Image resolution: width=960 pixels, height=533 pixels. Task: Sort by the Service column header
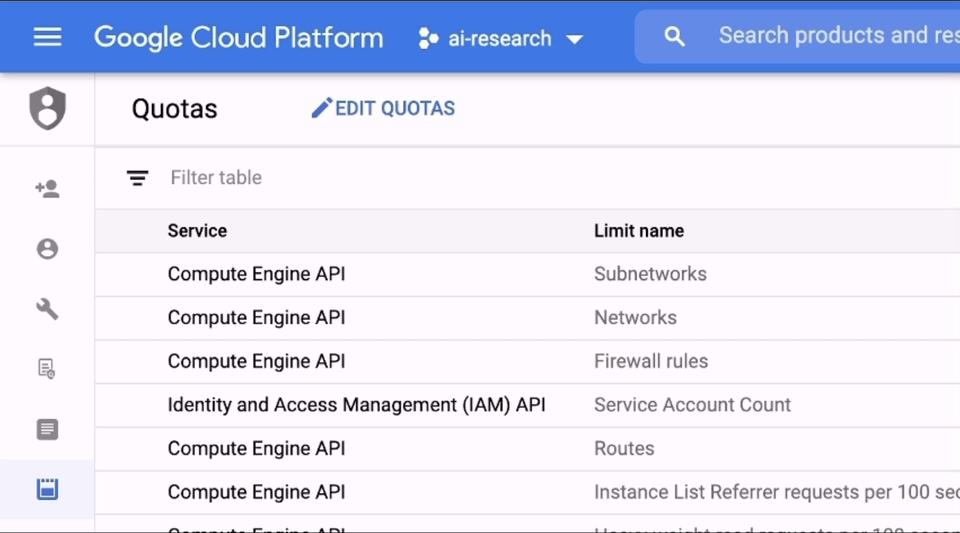coord(197,231)
